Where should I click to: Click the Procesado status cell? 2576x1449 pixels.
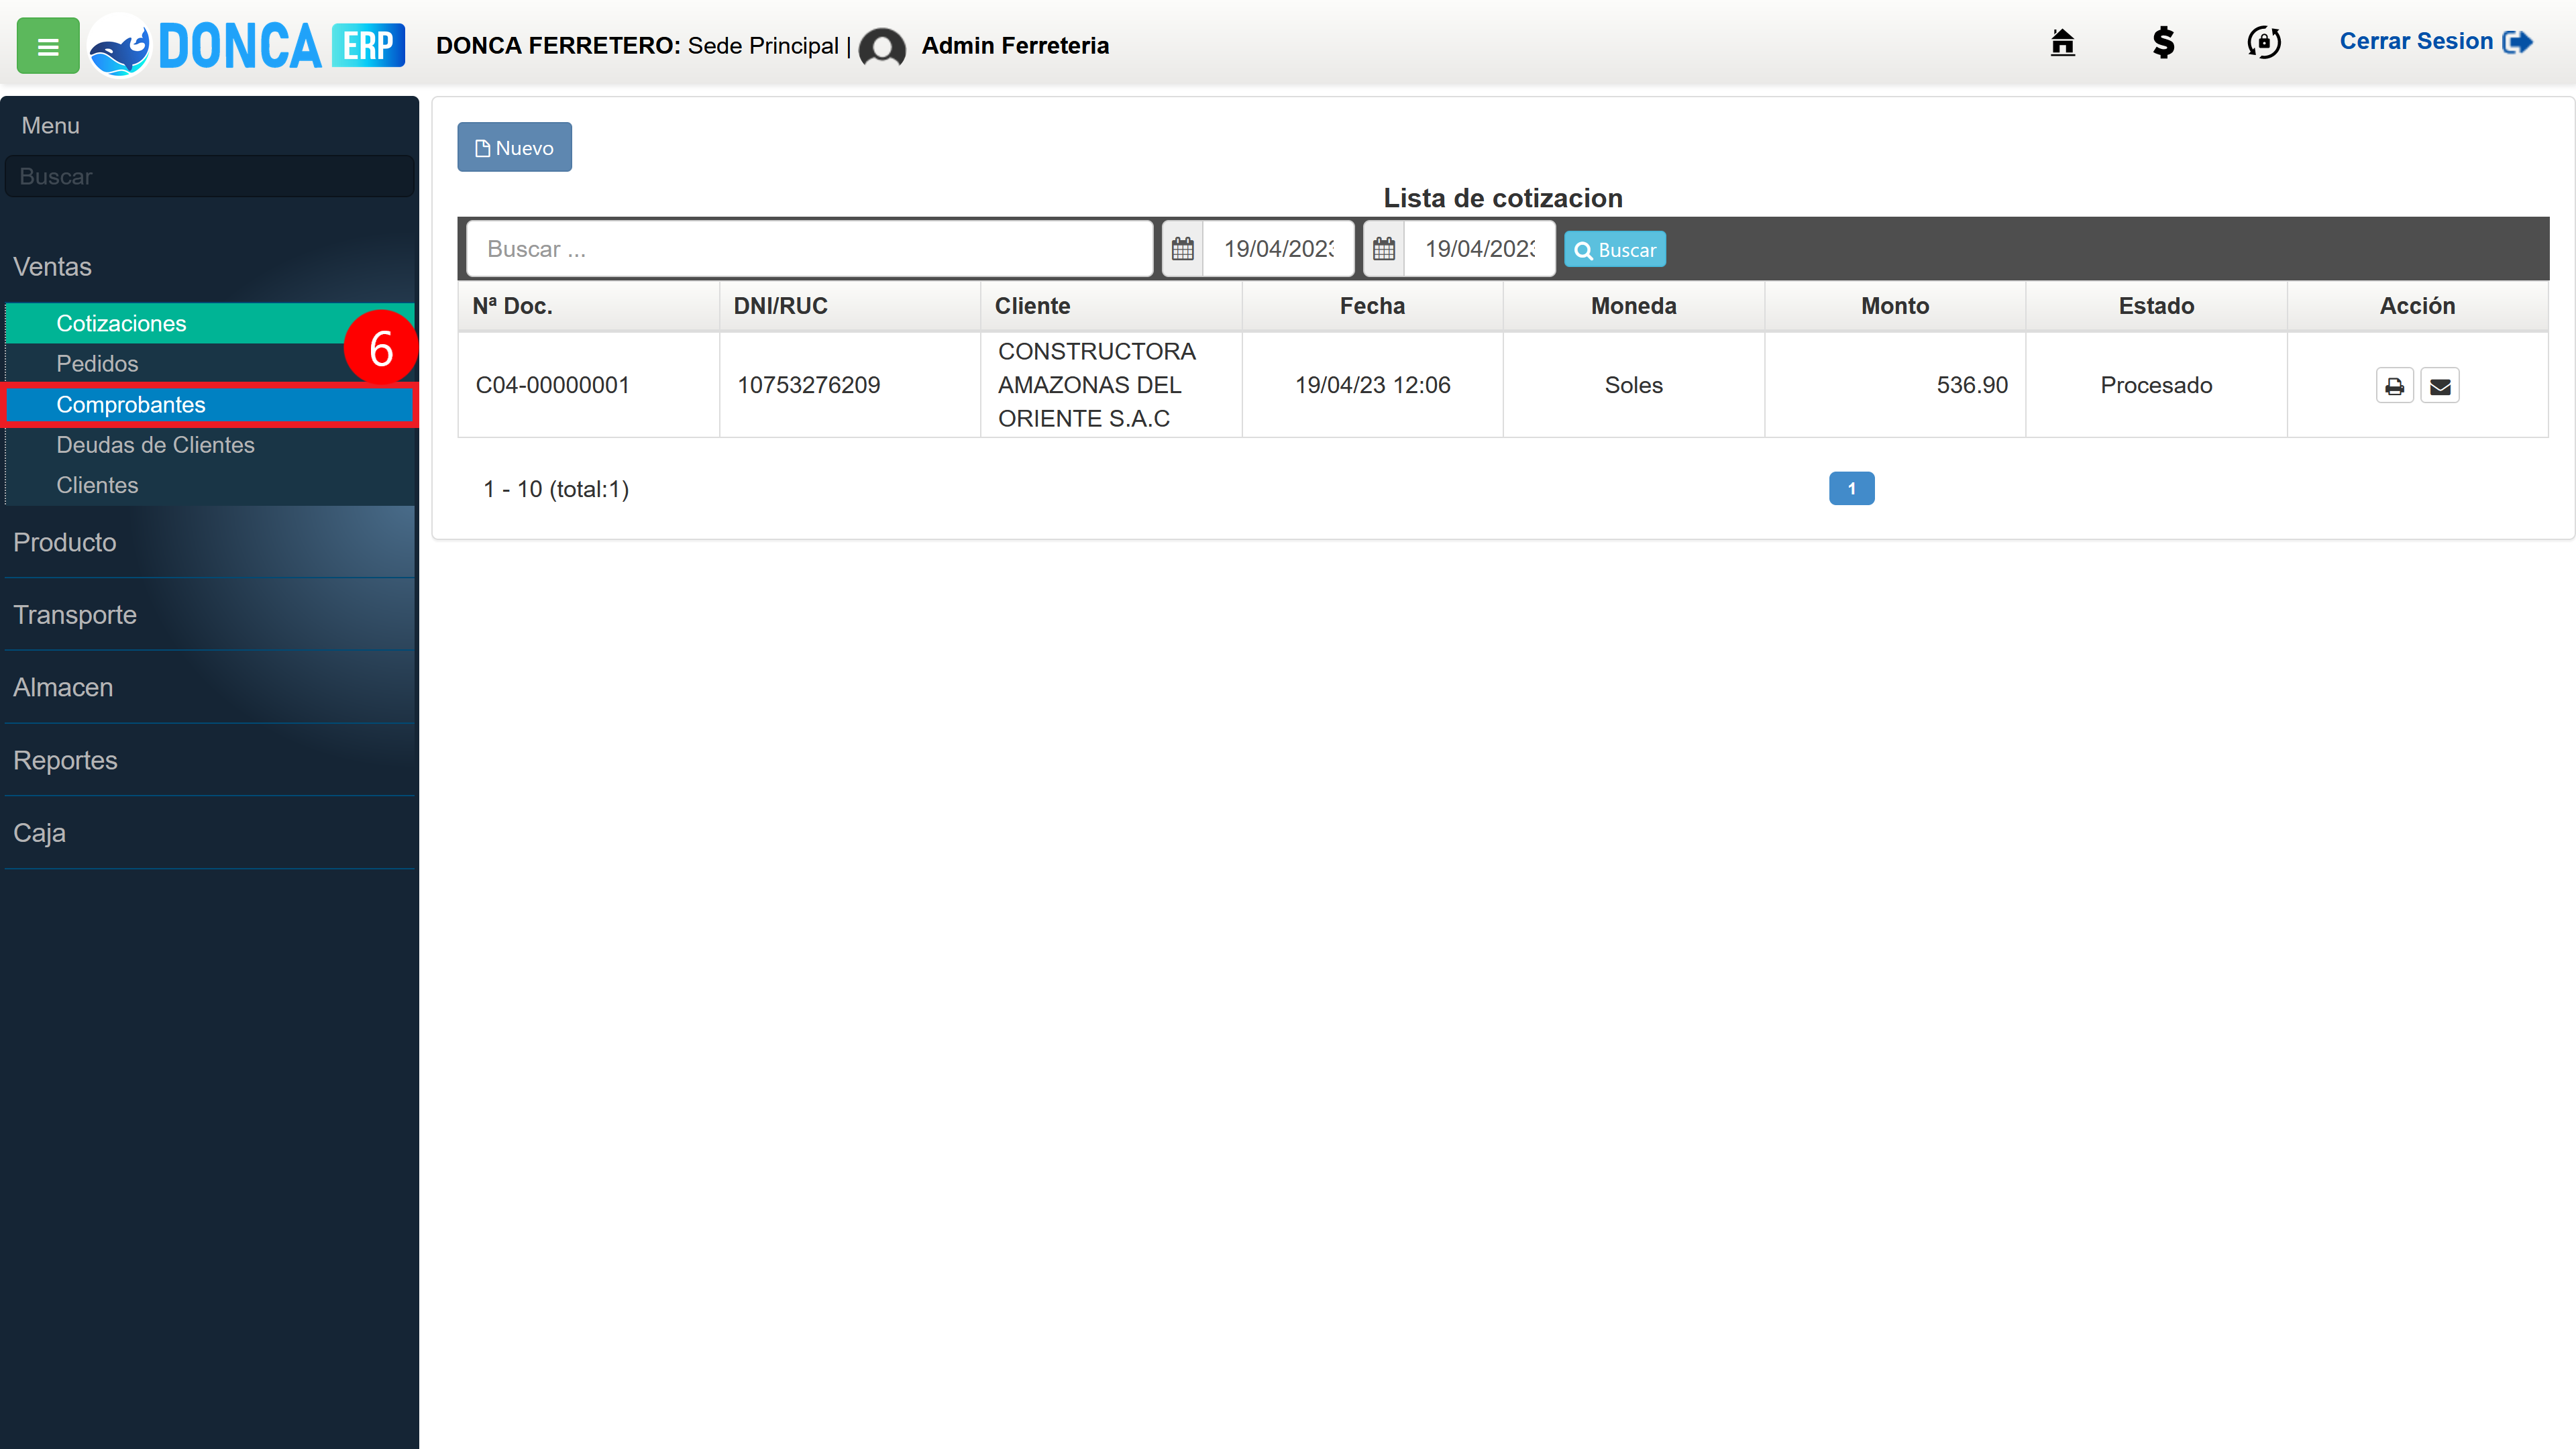click(2156, 386)
